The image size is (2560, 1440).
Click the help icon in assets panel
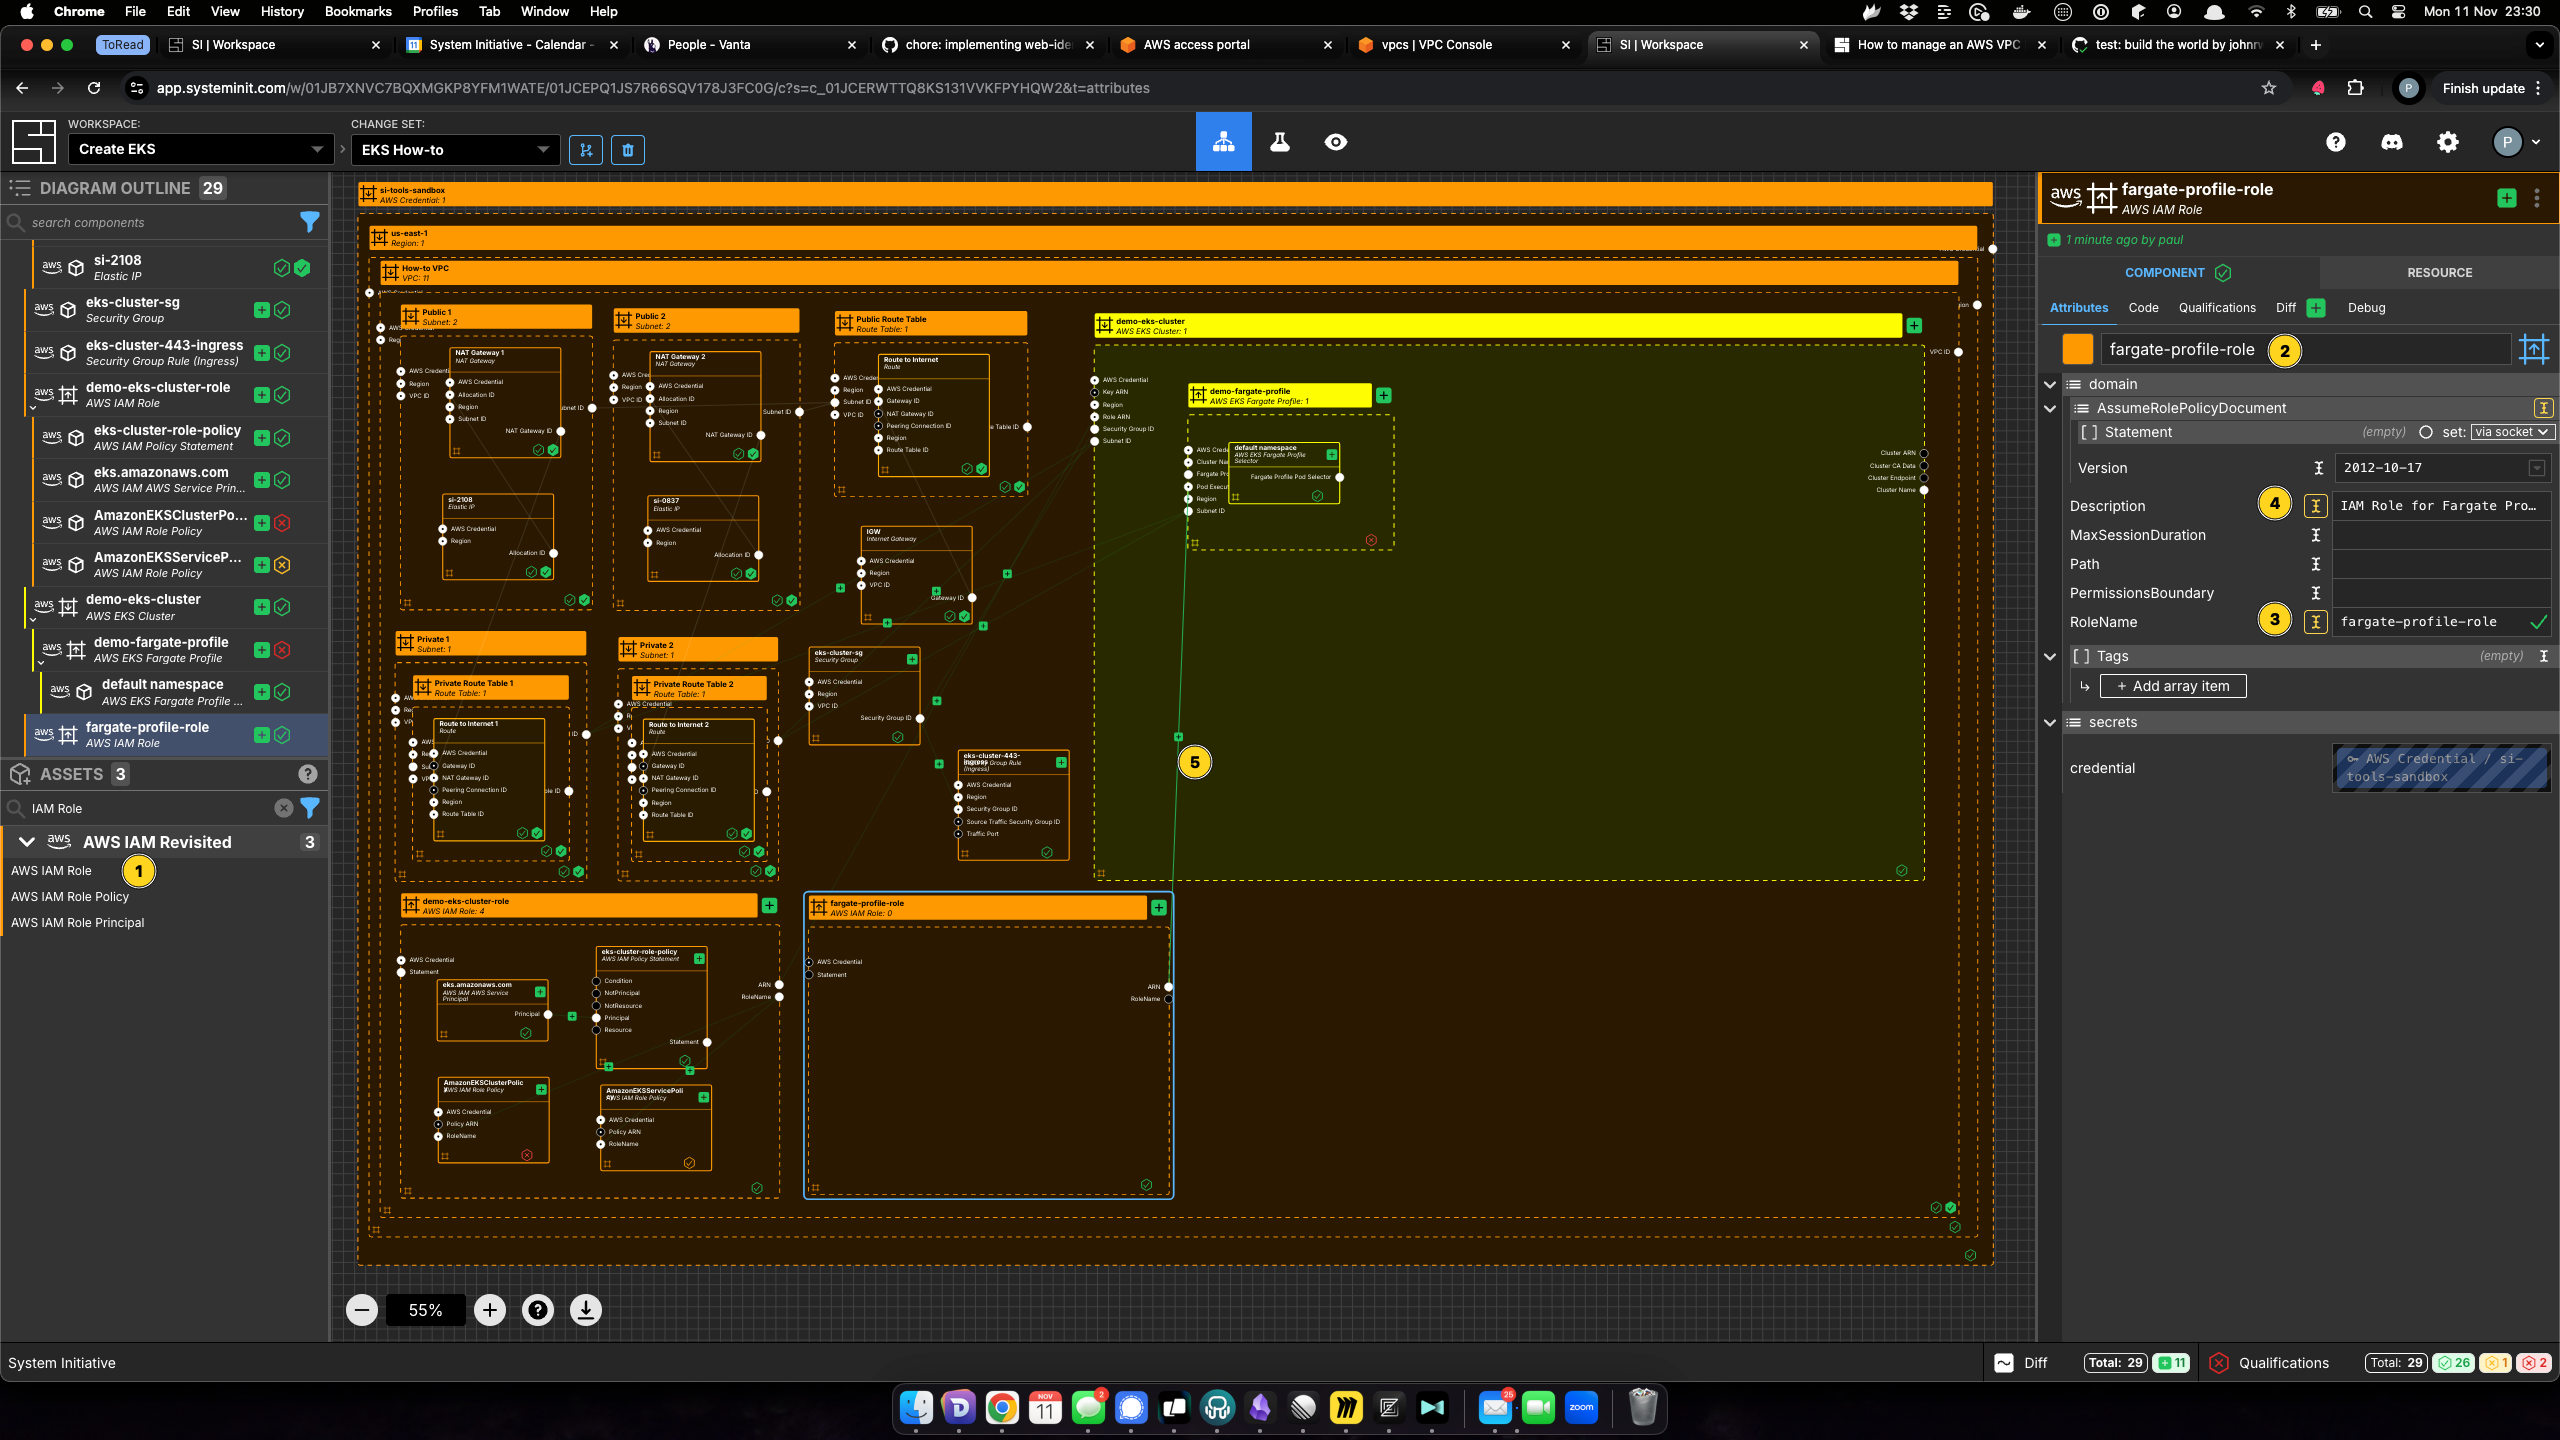pyautogui.click(x=309, y=774)
